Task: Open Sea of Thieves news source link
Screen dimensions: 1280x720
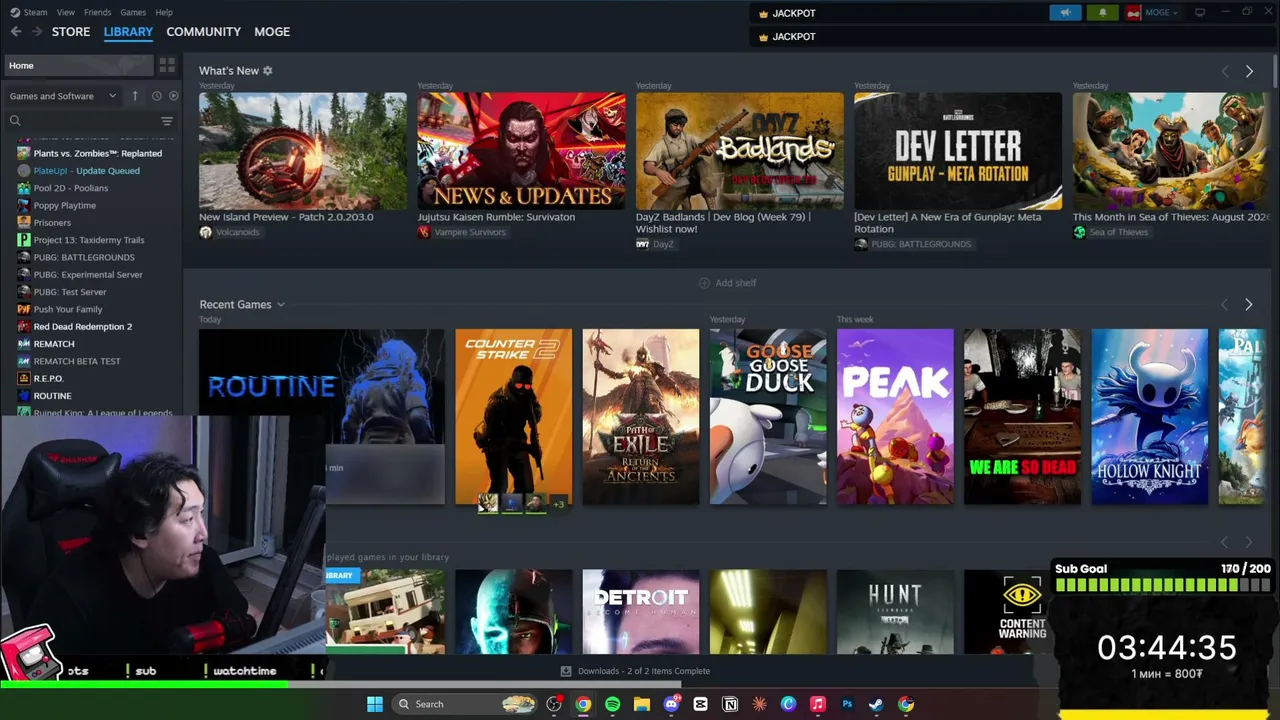Action: (x=1118, y=232)
